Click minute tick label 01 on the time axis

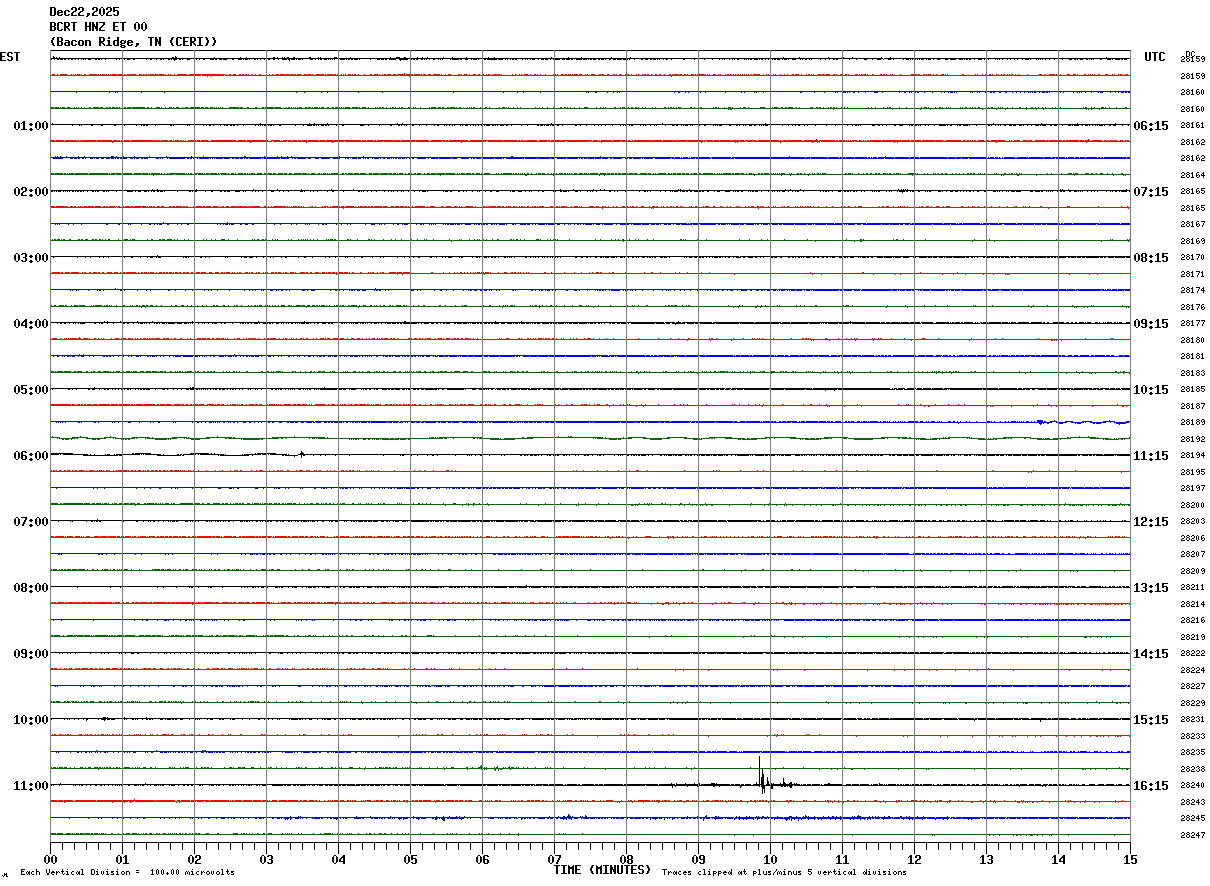123,859
